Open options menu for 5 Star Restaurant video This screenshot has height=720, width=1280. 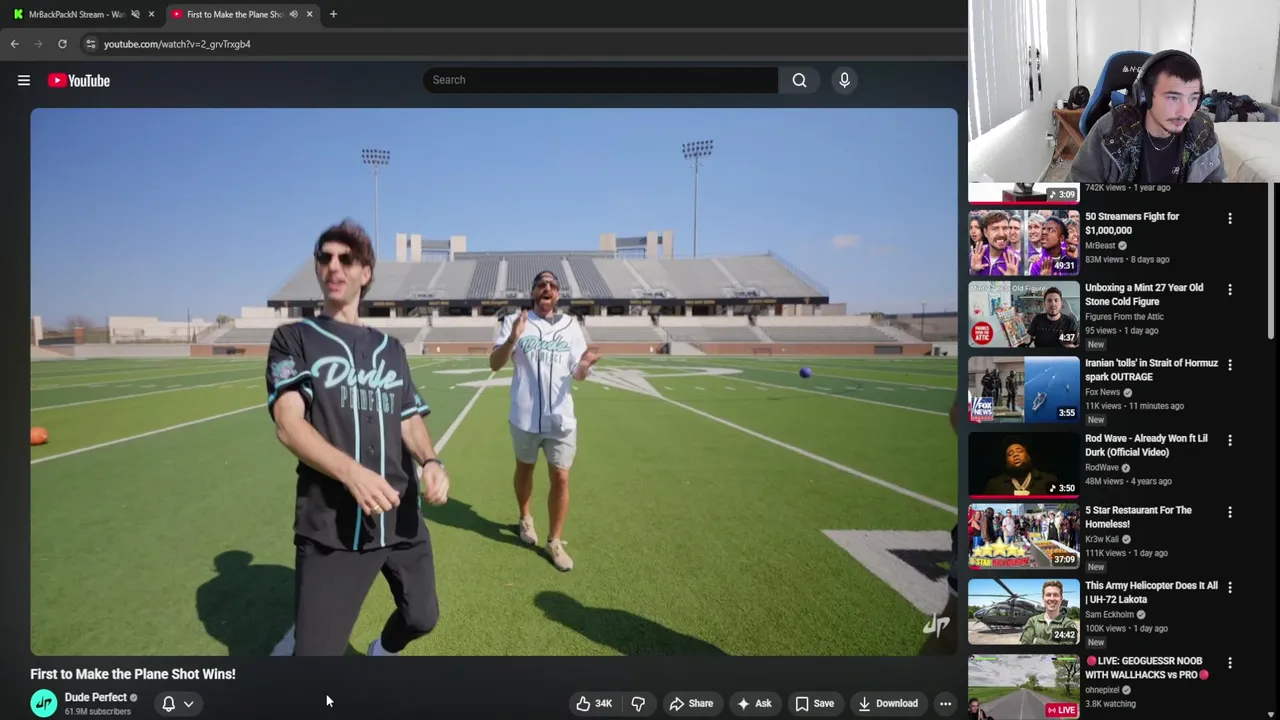tap(1230, 512)
